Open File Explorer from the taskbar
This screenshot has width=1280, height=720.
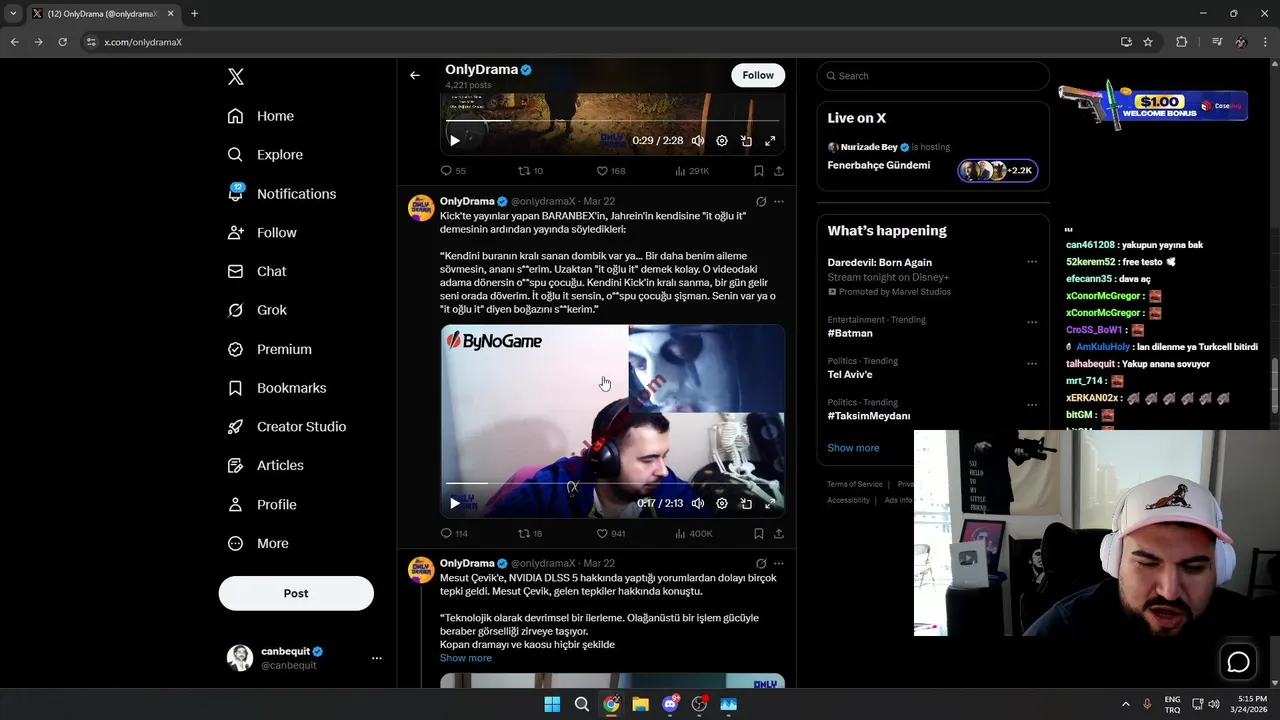640,704
